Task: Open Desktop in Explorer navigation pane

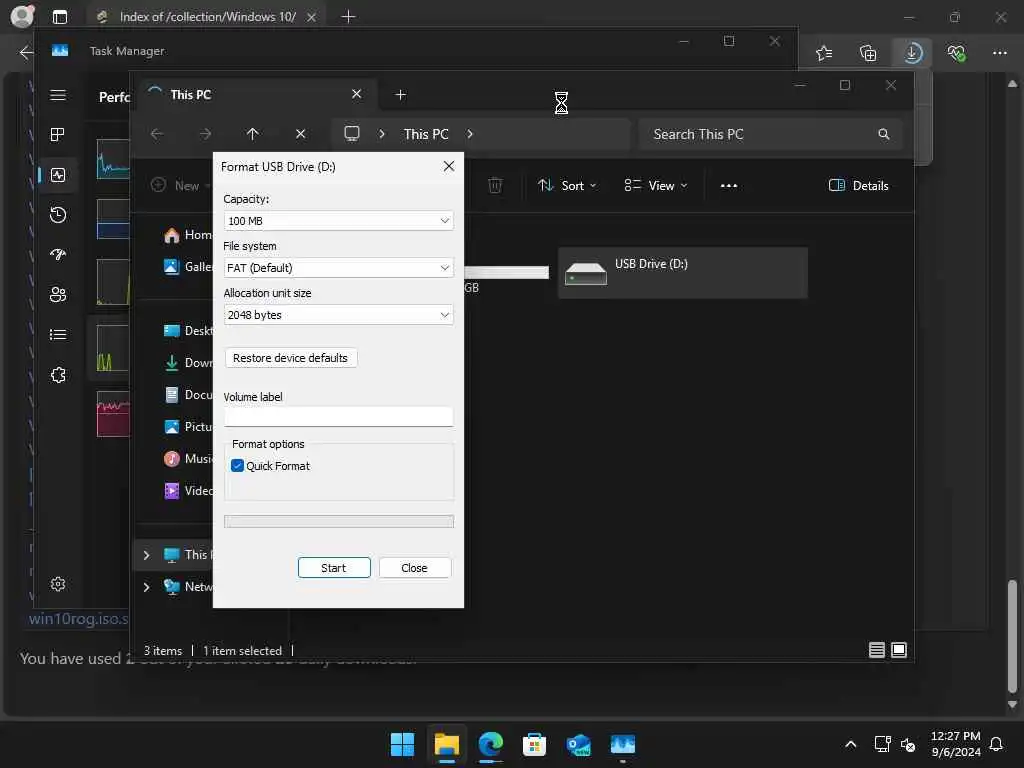Action: pos(188,330)
